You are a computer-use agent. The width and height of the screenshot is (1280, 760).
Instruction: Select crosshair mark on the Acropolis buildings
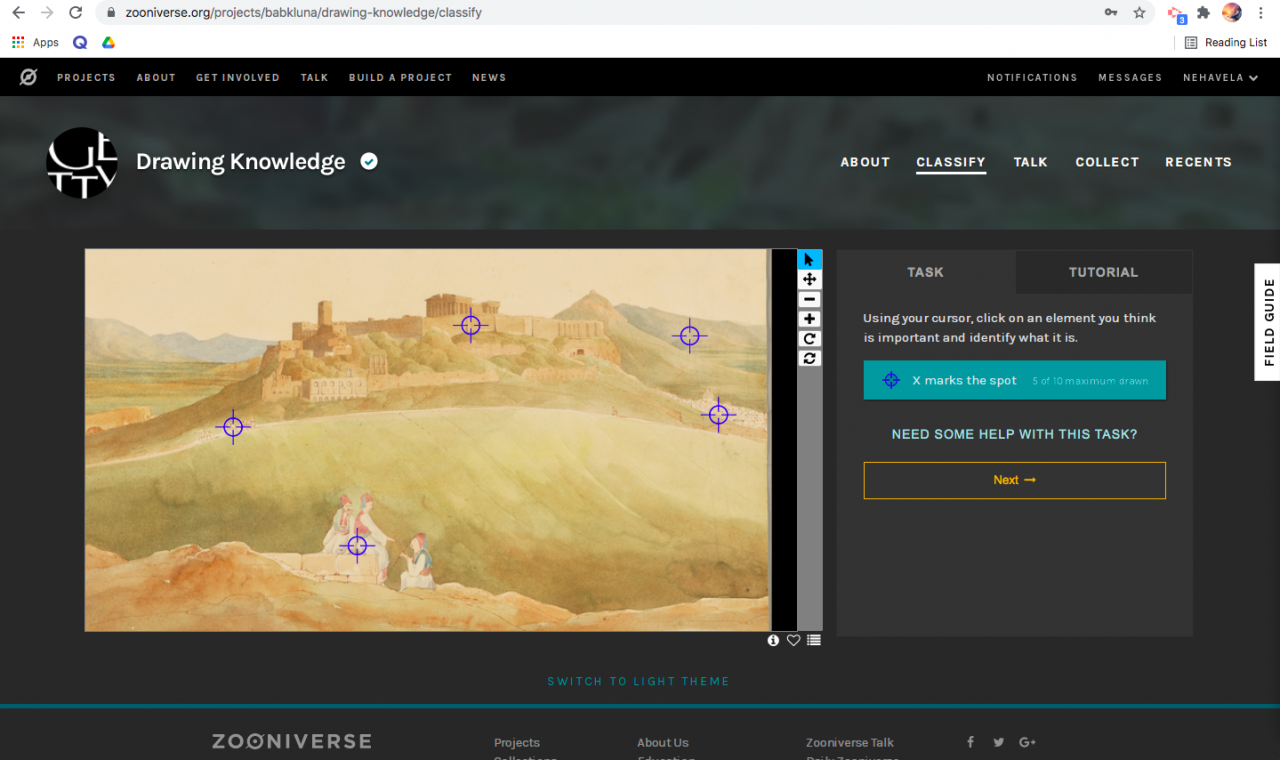tap(470, 325)
